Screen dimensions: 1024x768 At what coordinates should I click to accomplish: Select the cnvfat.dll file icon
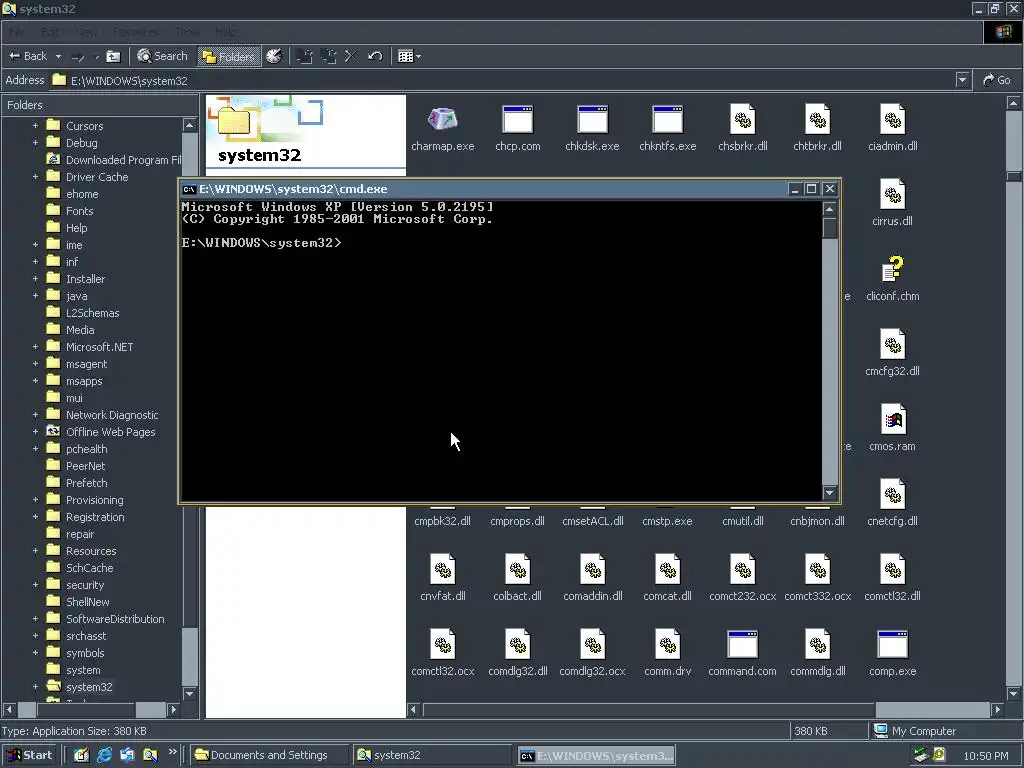tap(443, 569)
